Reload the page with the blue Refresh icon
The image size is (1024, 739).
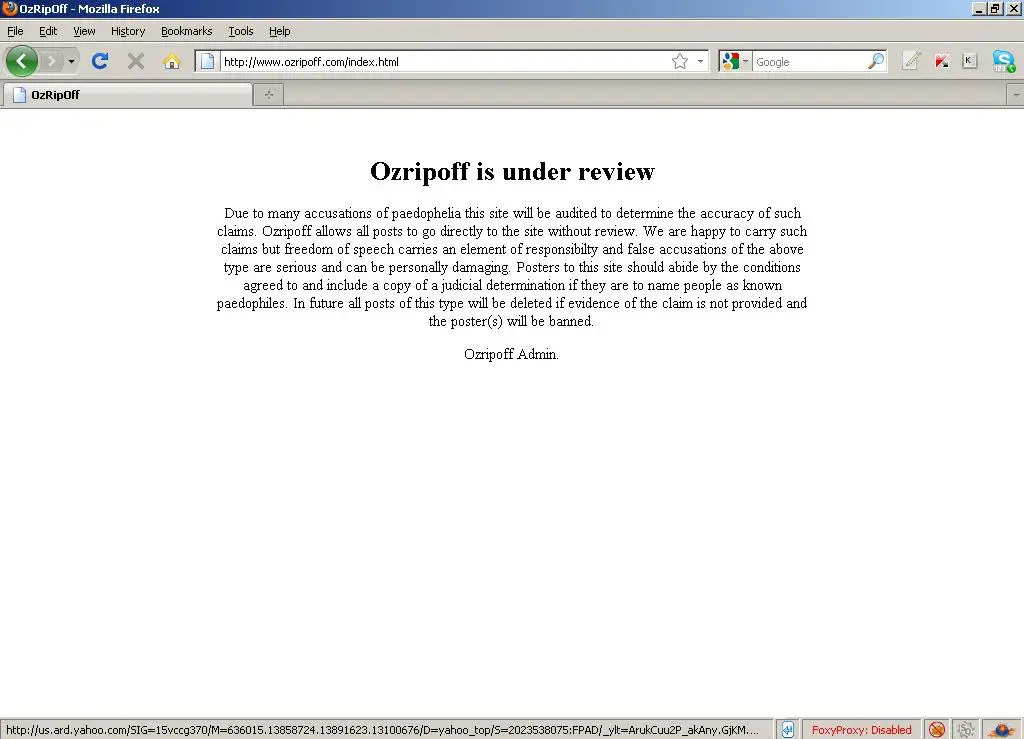click(x=100, y=61)
